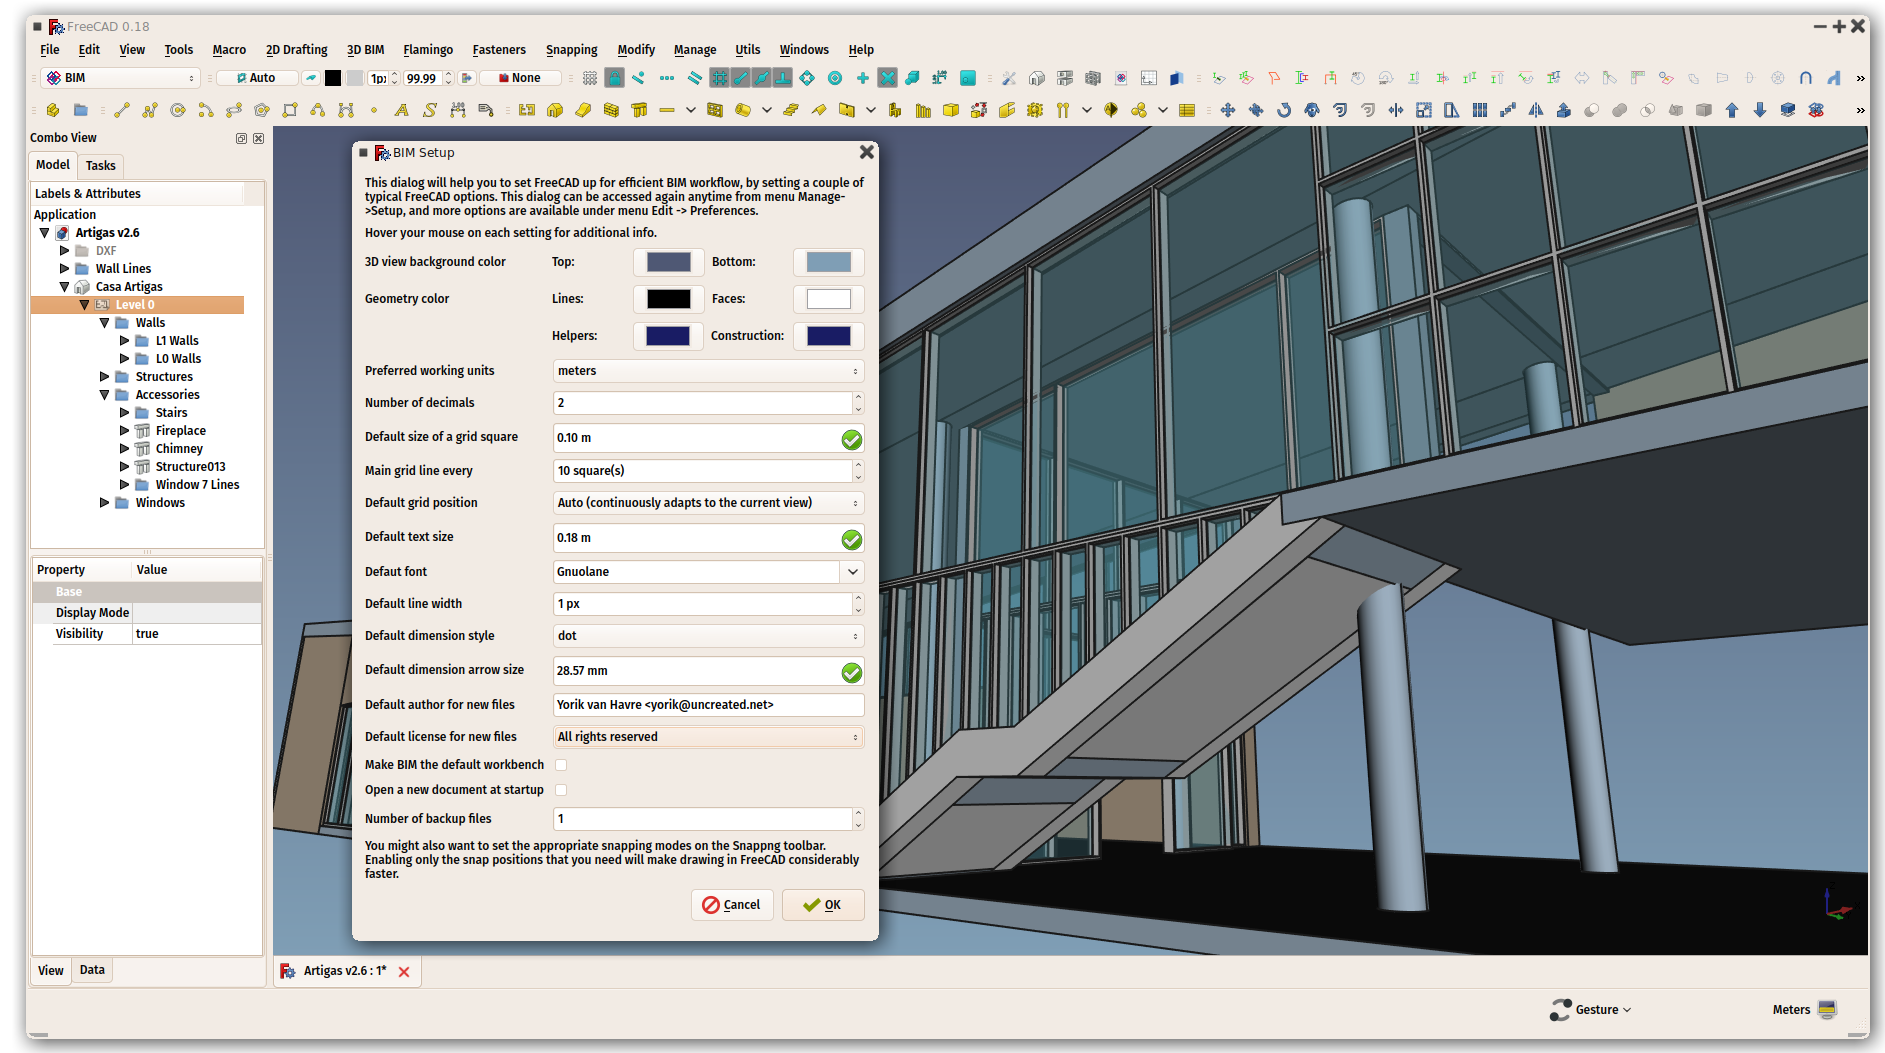Open the Manage menu
Screen dimensions: 1885x1053
694,49
